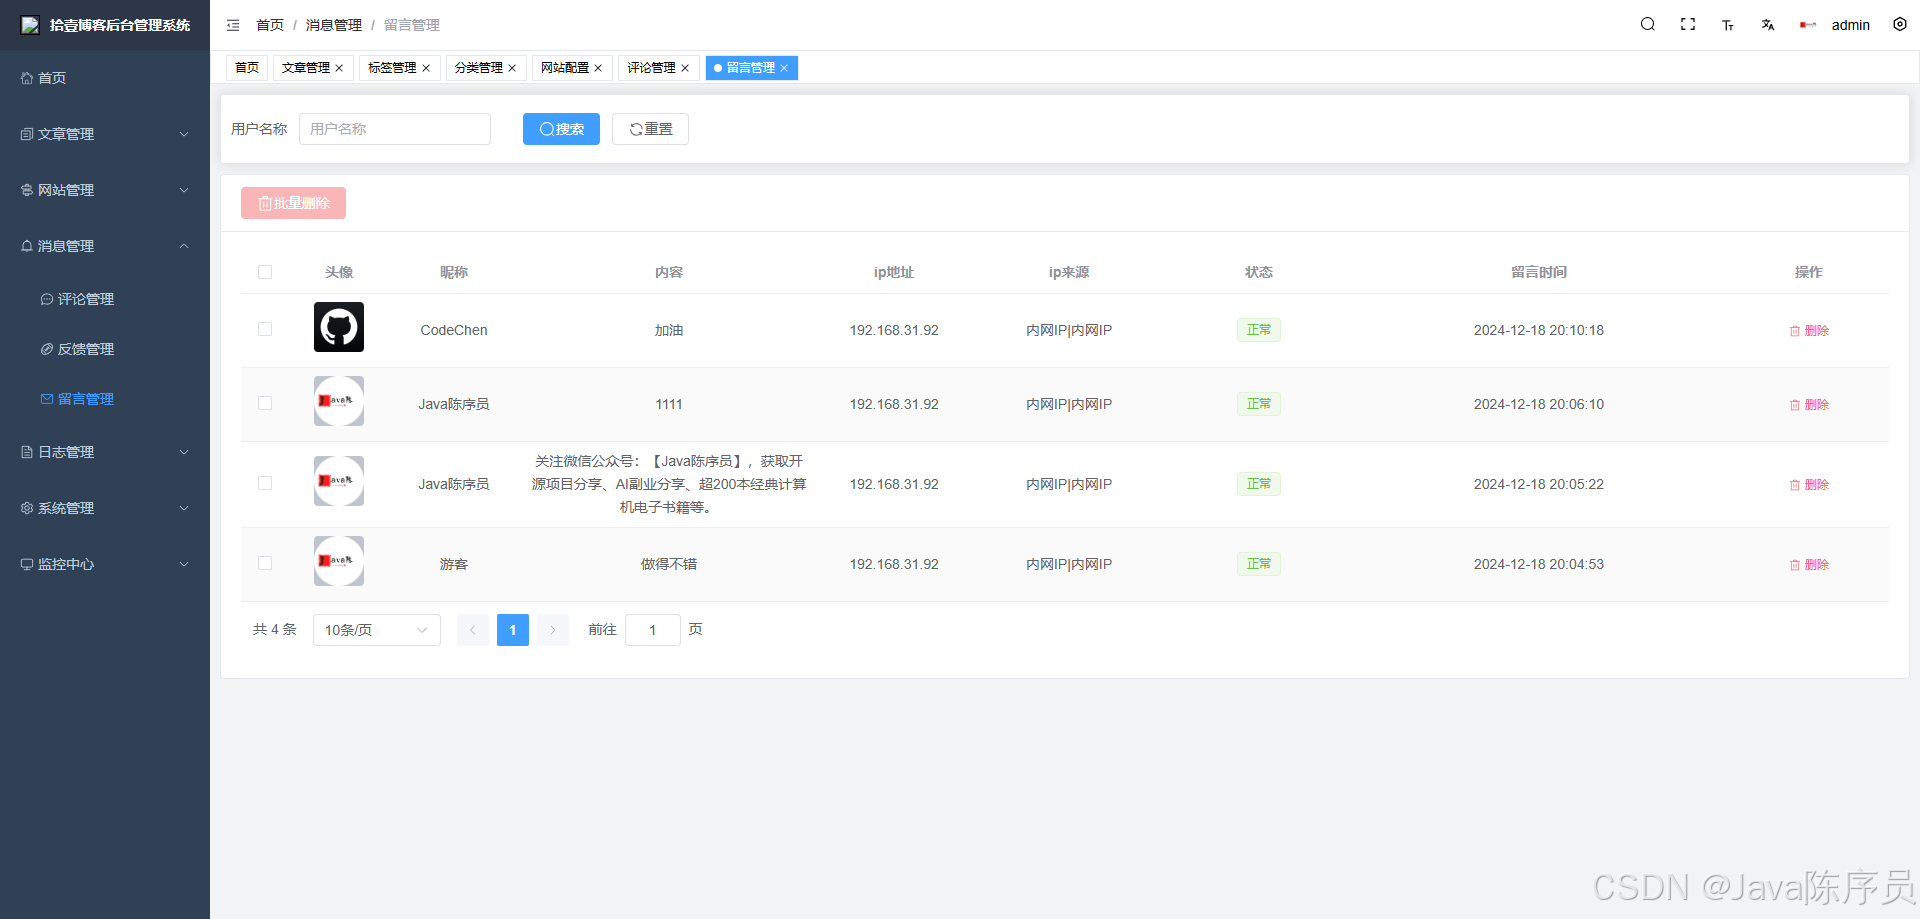The width and height of the screenshot is (1920, 919).
Task: Check the checkbox for the 1111 row
Action: click(265, 403)
